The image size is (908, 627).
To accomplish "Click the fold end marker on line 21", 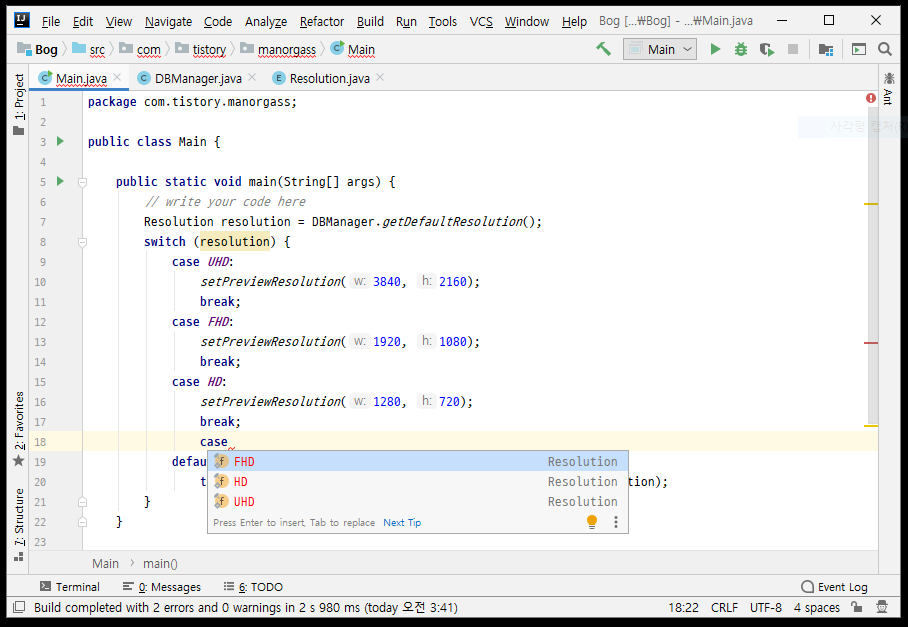I will tap(82, 502).
